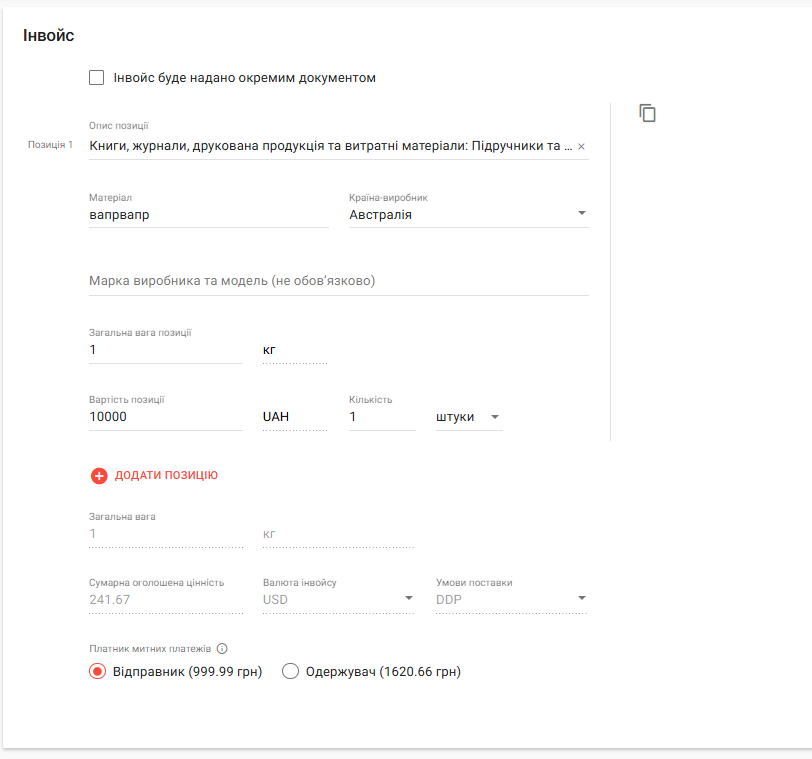Open Країна-виробник dropdown showing Австралія
The image size is (812, 759).
[469, 214]
